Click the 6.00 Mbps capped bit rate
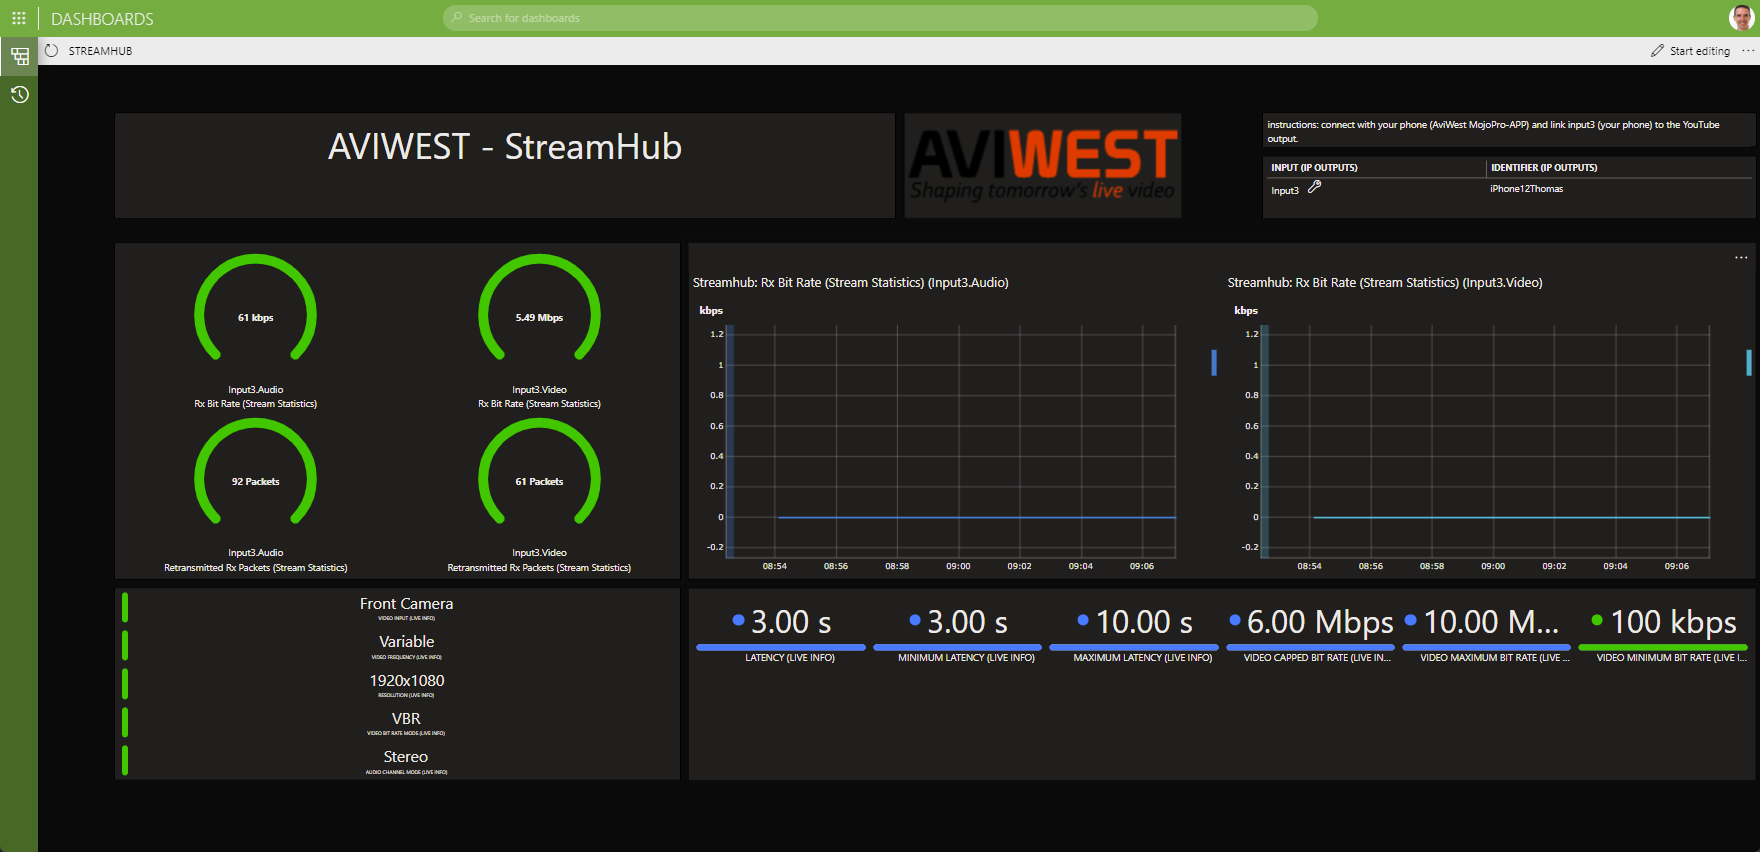The width and height of the screenshot is (1760, 852). pyautogui.click(x=1319, y=622)
